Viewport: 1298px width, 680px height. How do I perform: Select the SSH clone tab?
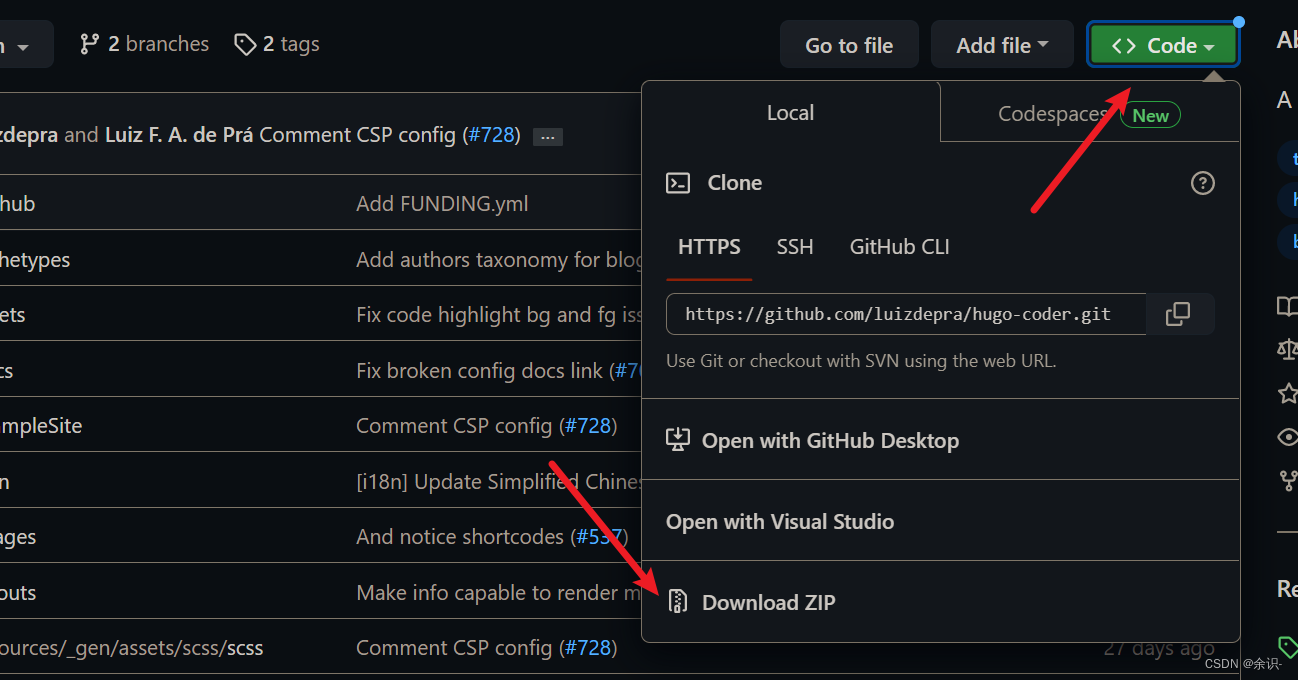(795, 247)
